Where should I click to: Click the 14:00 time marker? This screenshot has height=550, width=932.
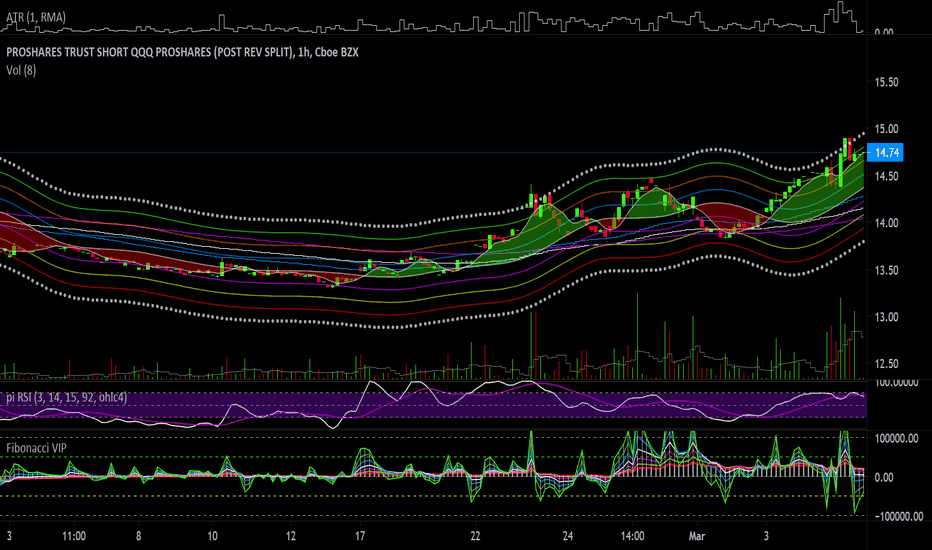[632, 536]
